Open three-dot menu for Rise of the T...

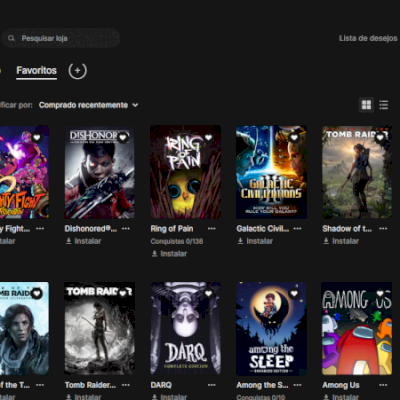[40, 385]
